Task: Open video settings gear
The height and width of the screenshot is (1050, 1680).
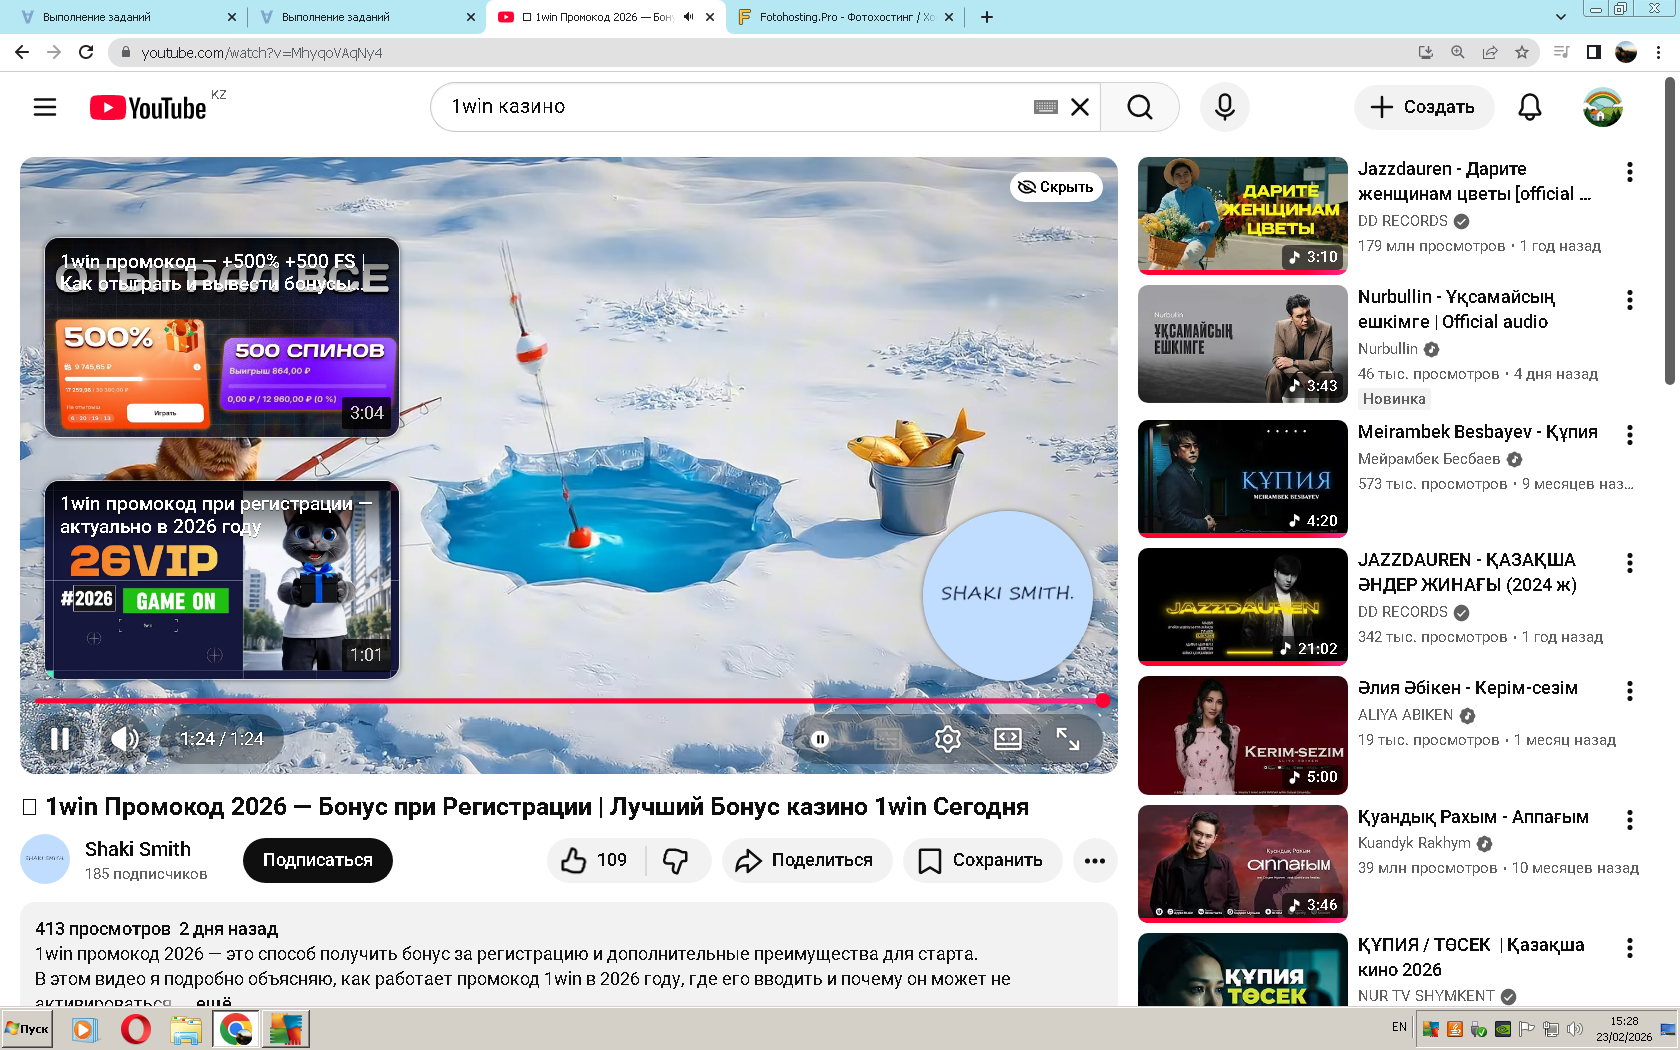Action: (947, 739)
